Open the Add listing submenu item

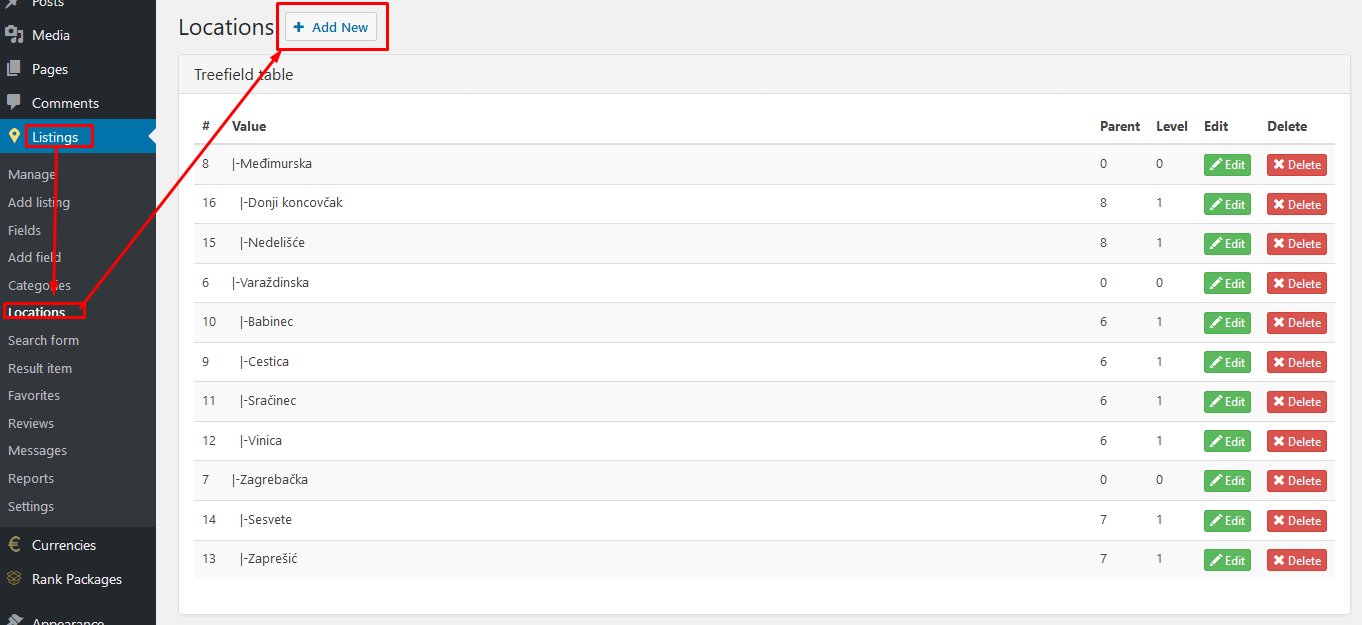[x=39, y=202]
